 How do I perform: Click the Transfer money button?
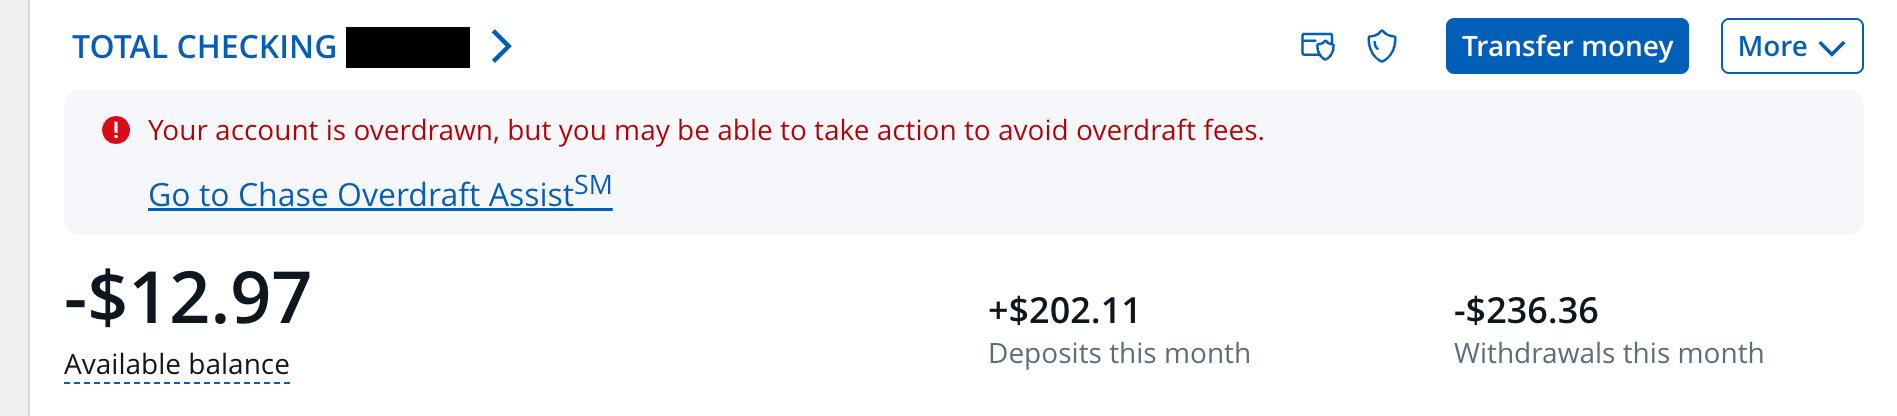coord(1566,46)
